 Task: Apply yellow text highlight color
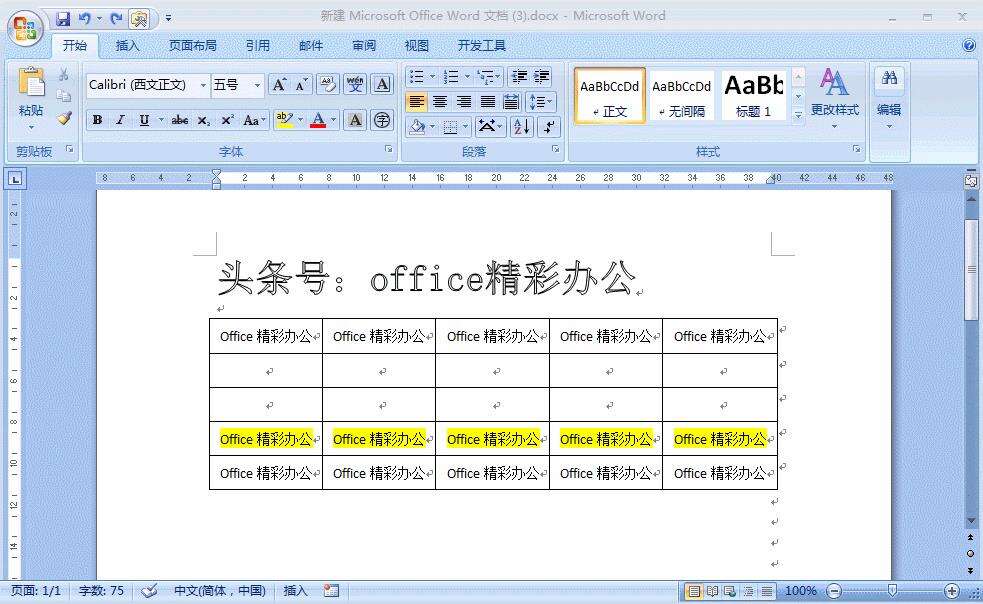285,120
